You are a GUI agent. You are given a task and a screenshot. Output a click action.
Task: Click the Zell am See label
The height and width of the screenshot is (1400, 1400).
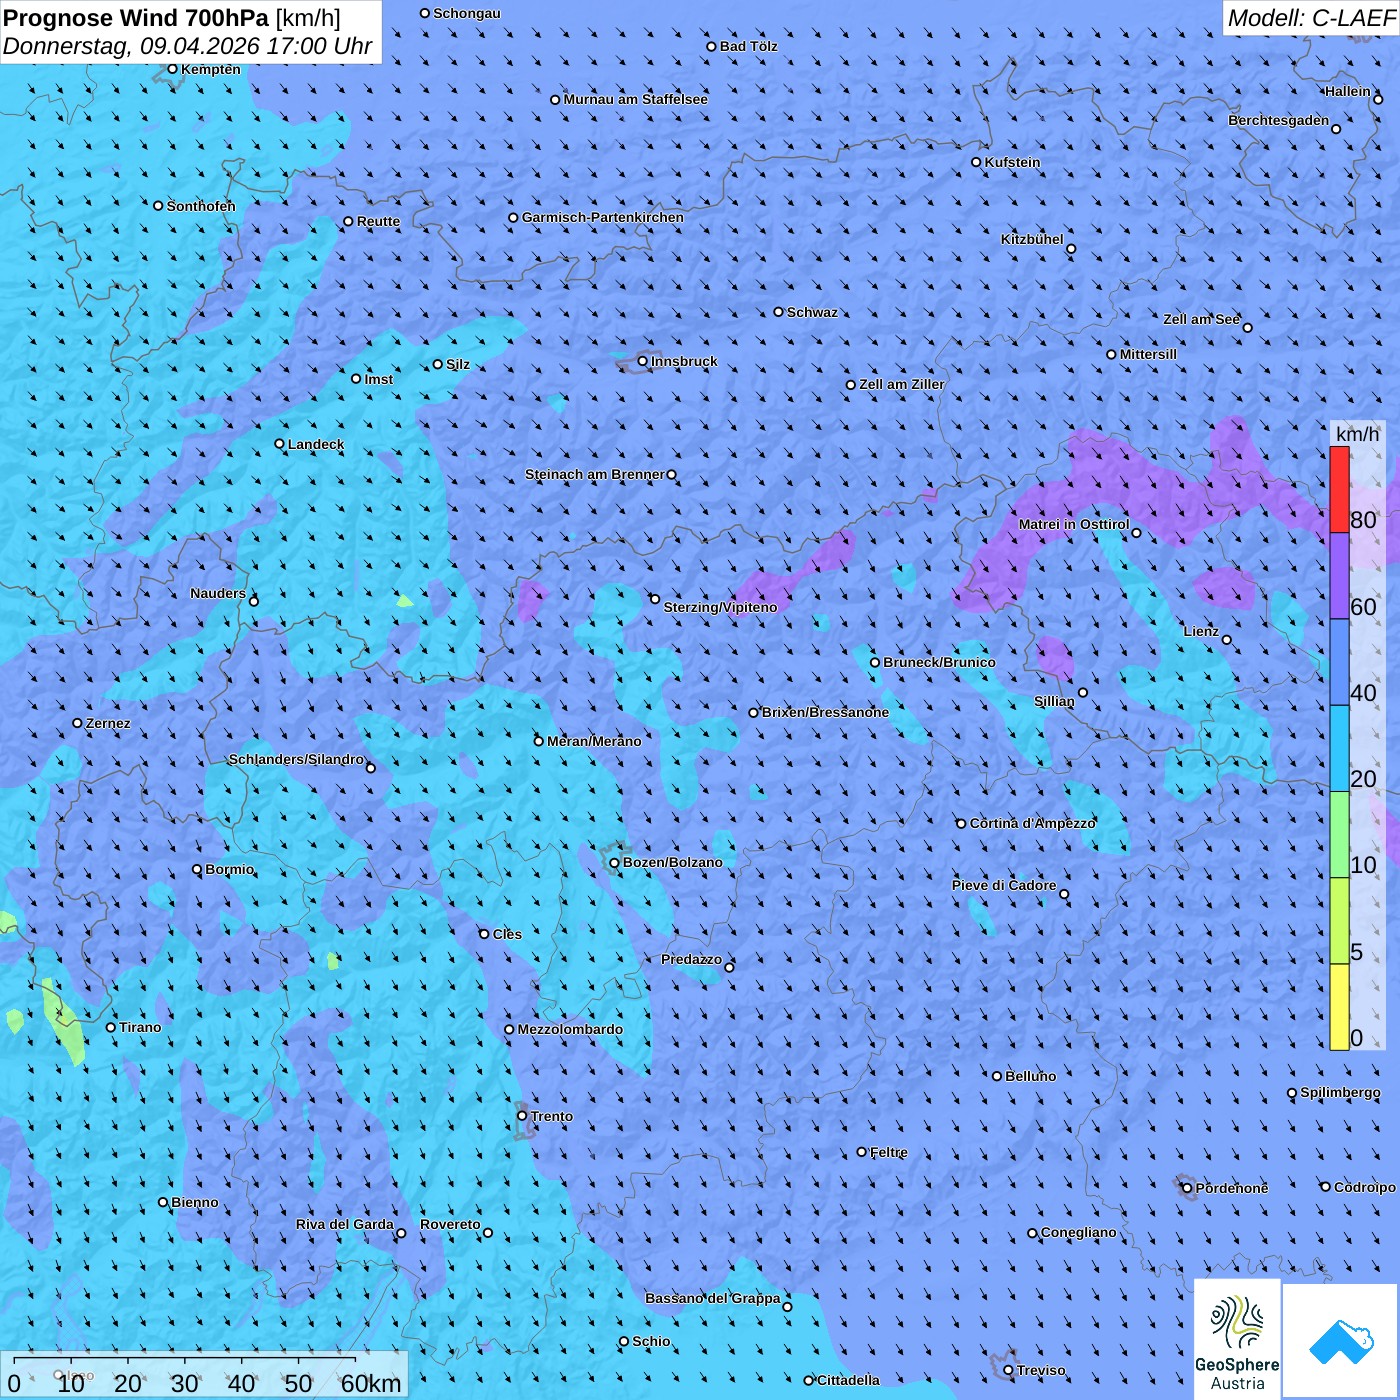[x=1201, y=319]
